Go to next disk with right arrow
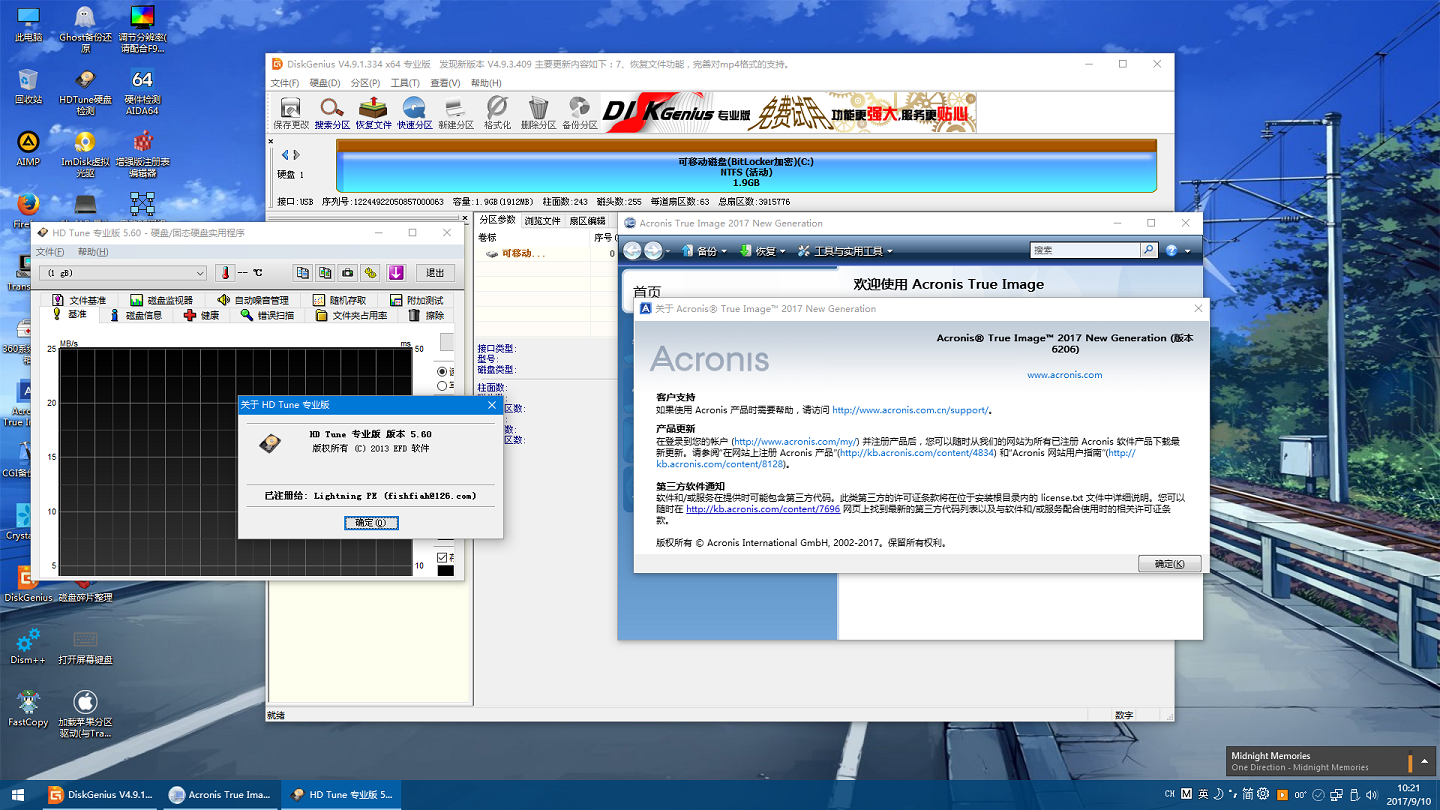 [x=296, y=155]
